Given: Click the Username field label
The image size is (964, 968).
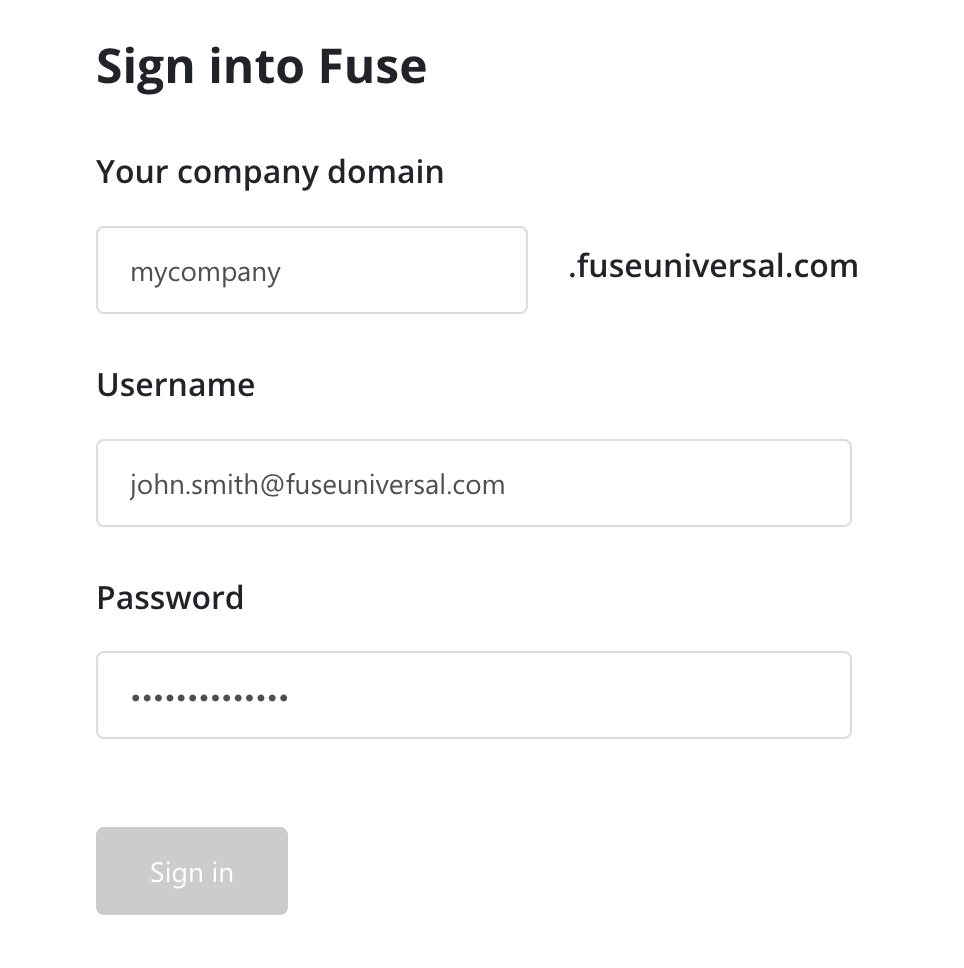Looking at the screenshot, I should coord(175,385).
